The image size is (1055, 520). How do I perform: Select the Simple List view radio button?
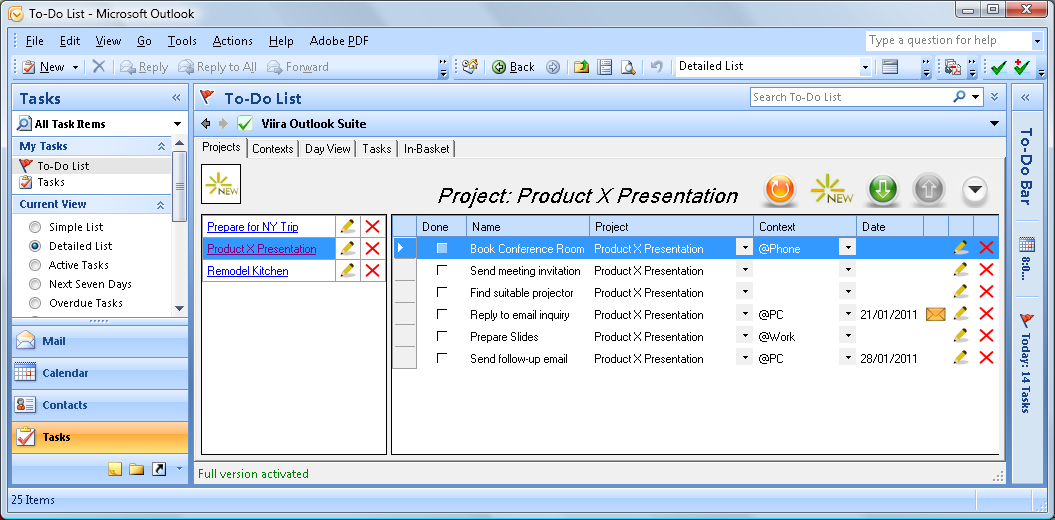[35, 227]
